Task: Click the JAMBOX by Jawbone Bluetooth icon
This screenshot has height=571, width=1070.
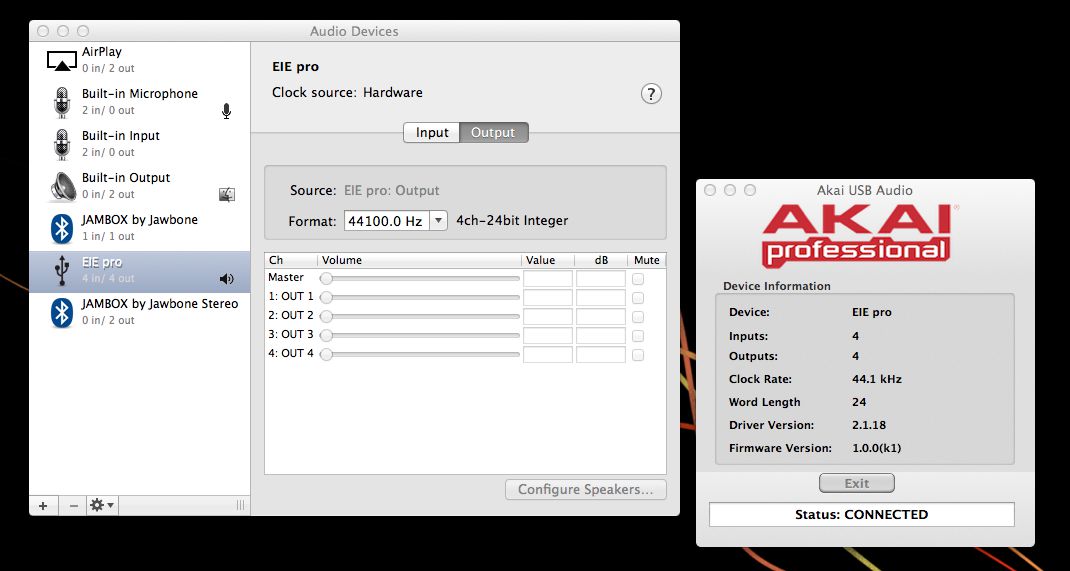Action: click(62, 228)
